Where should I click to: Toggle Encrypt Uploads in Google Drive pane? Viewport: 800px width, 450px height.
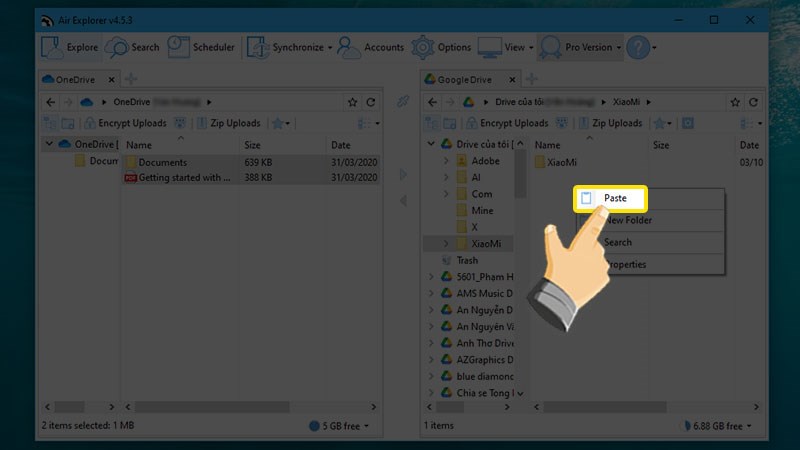pyautogui.click(x=507, y=123)
